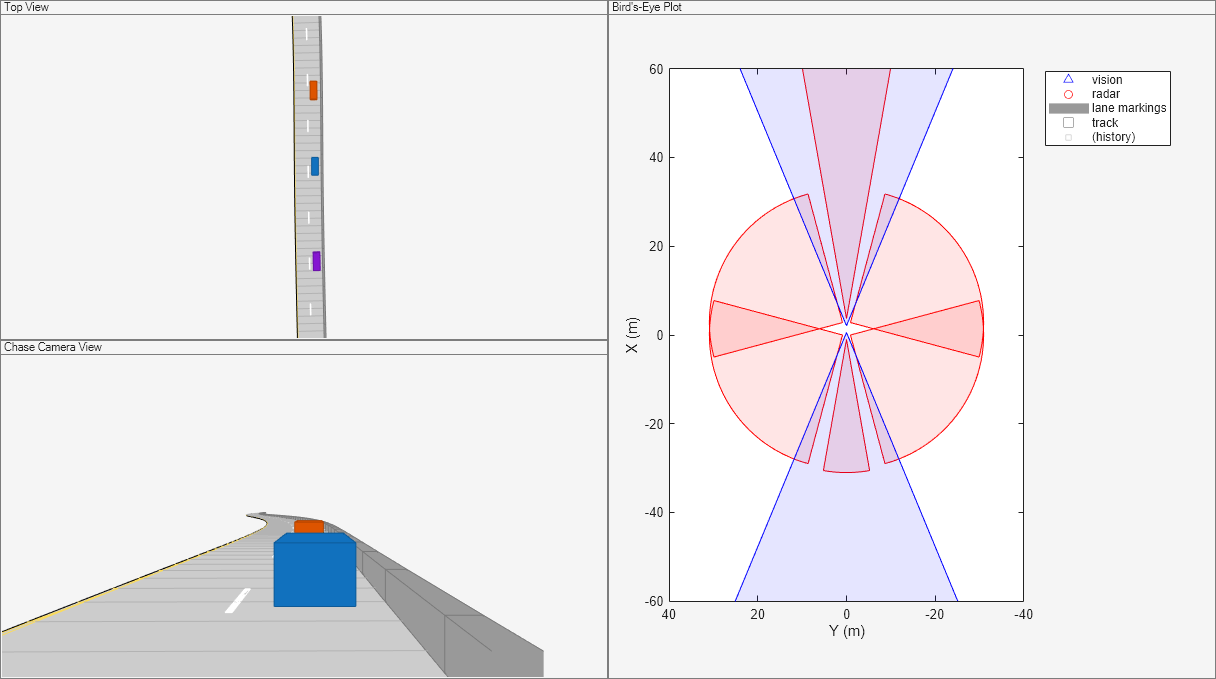
Task: Select the Top View panel title
Action: [26, 7]
